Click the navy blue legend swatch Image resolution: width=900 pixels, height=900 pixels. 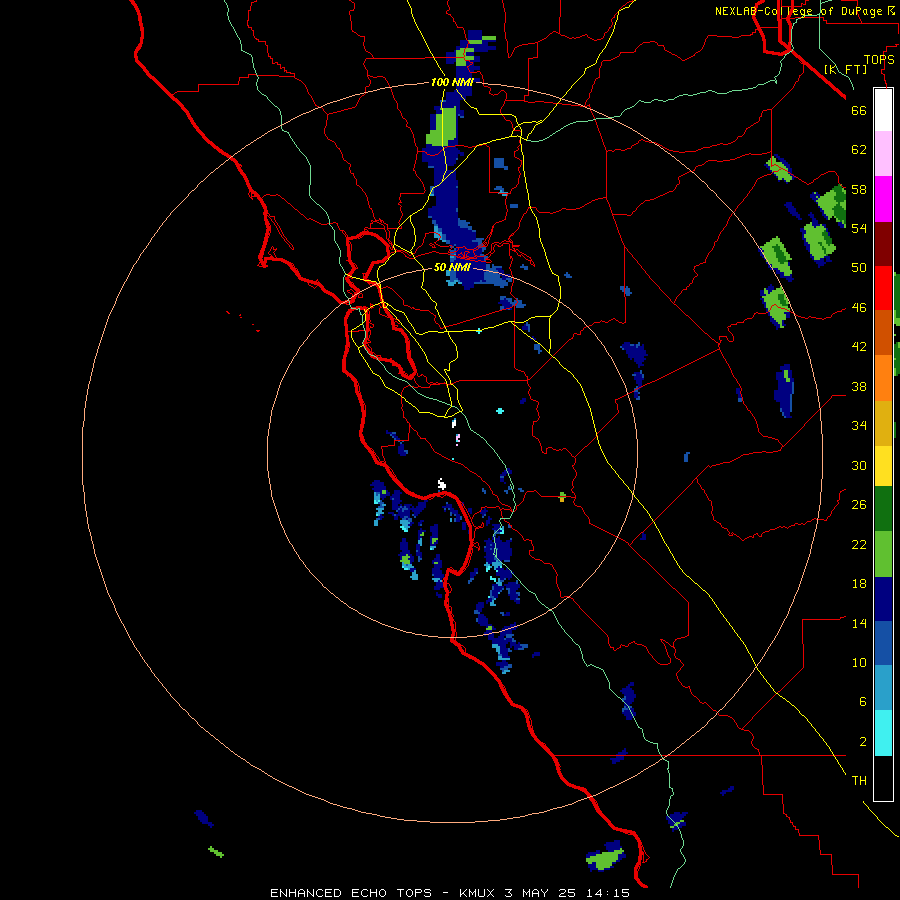[x=883, y=599]
